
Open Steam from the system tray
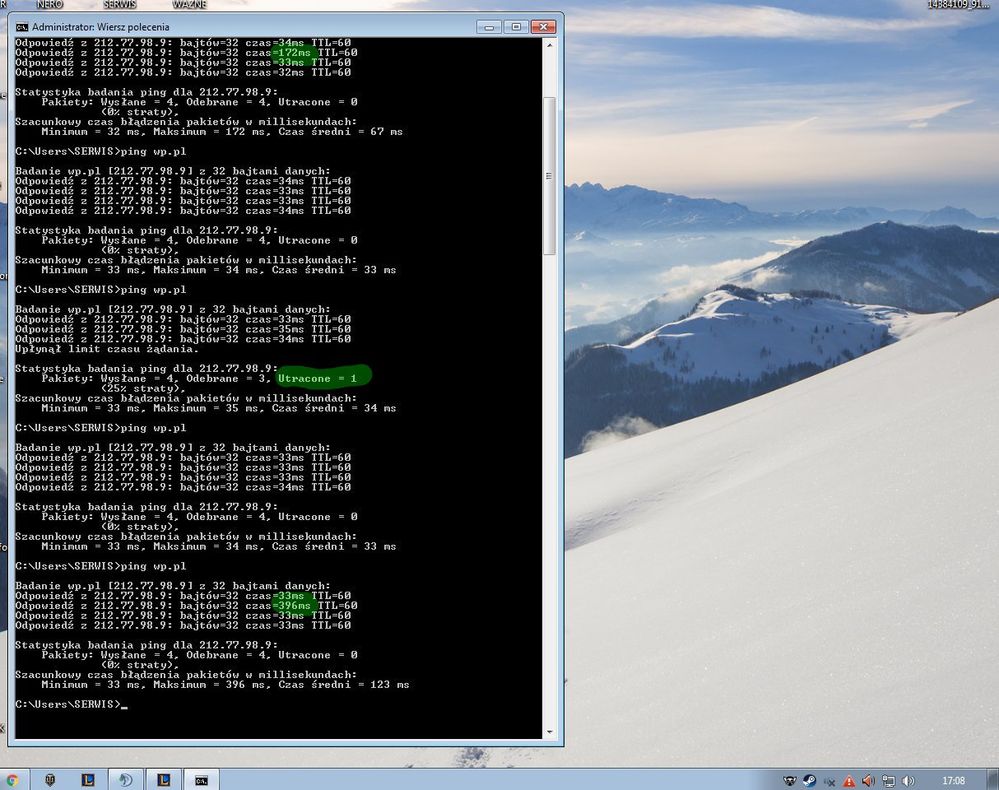[x=808, y=780]
